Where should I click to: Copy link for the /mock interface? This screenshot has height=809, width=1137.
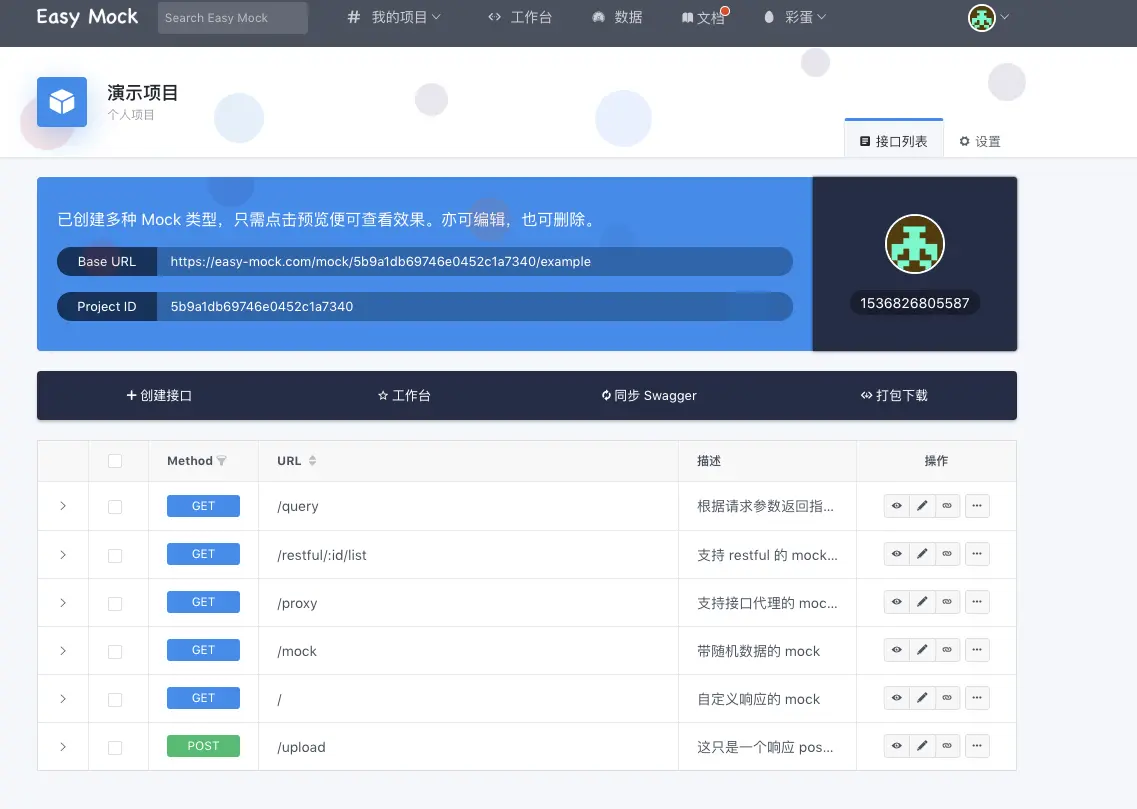pyautogui.click(x=947, y=650)
